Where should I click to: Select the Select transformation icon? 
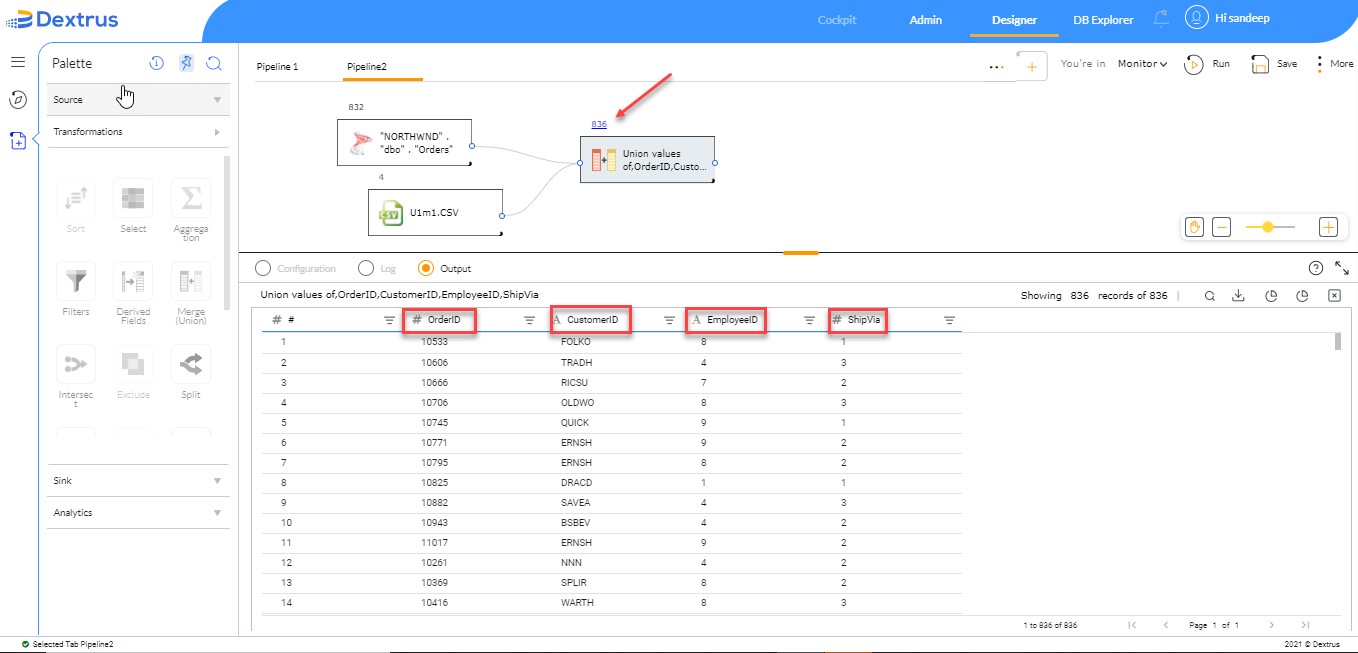point(133,199)
